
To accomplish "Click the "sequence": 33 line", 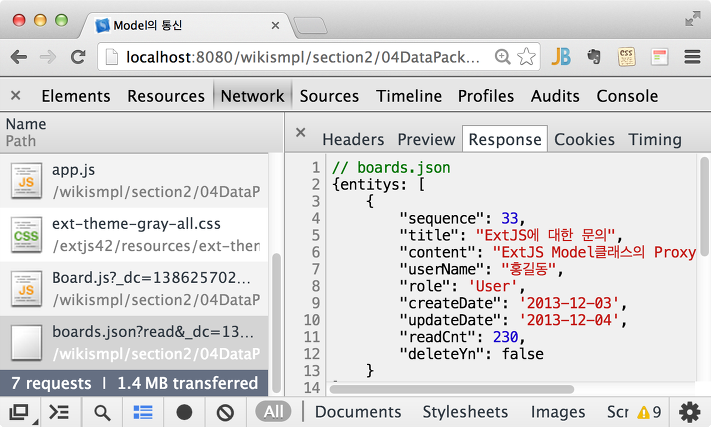I will 462,218.
